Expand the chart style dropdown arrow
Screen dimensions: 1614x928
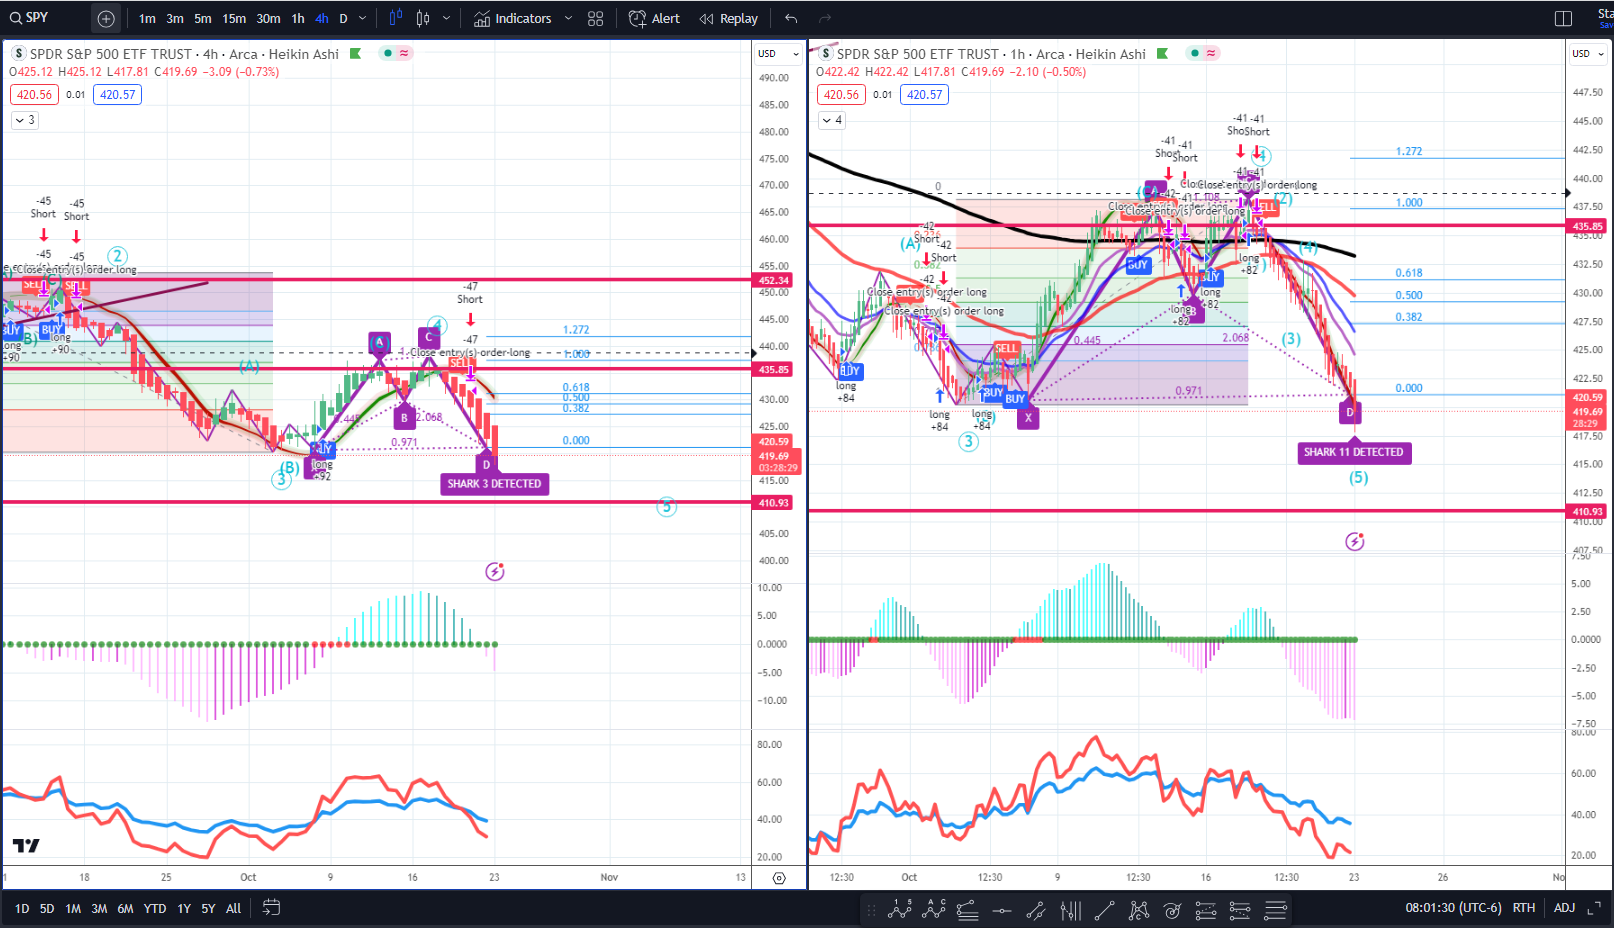point(446,18)
